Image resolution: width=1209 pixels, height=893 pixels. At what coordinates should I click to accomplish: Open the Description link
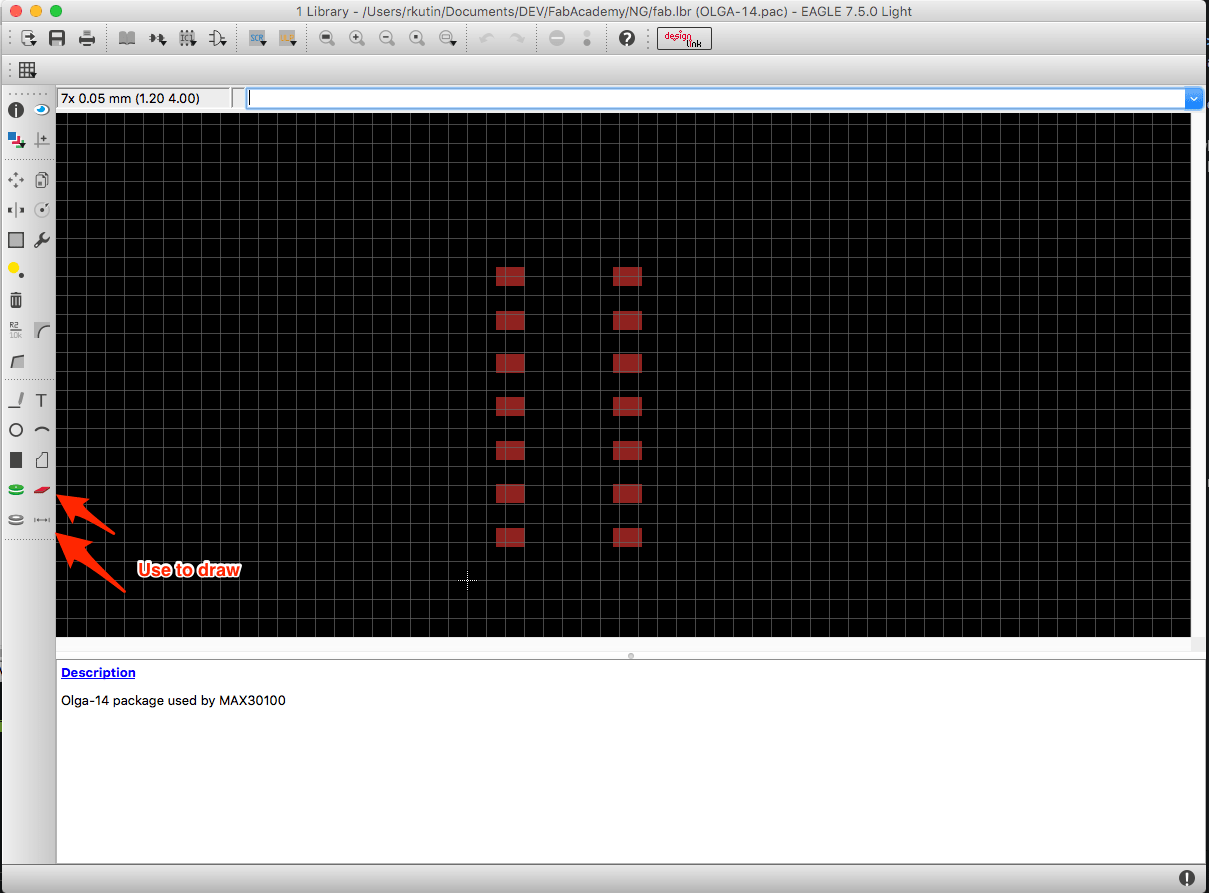click(x=98, y=673)
